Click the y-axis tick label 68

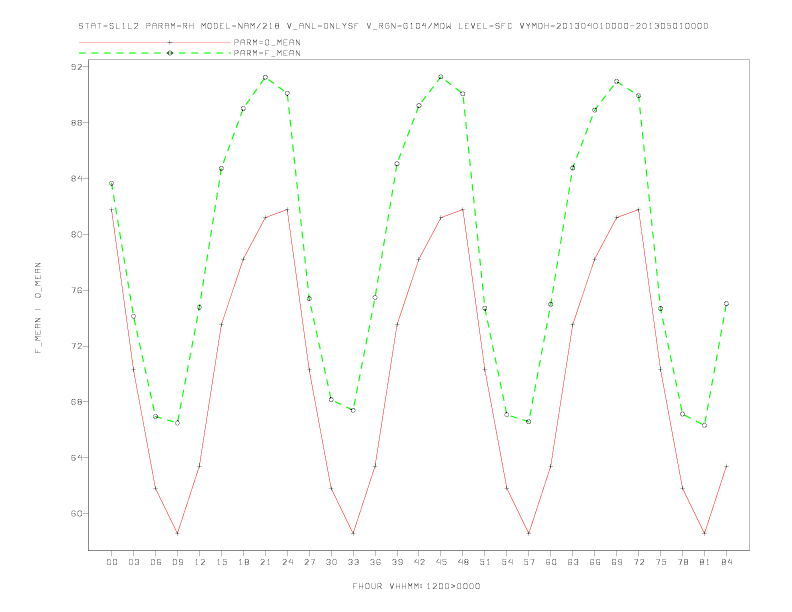[x=76, y=402]
